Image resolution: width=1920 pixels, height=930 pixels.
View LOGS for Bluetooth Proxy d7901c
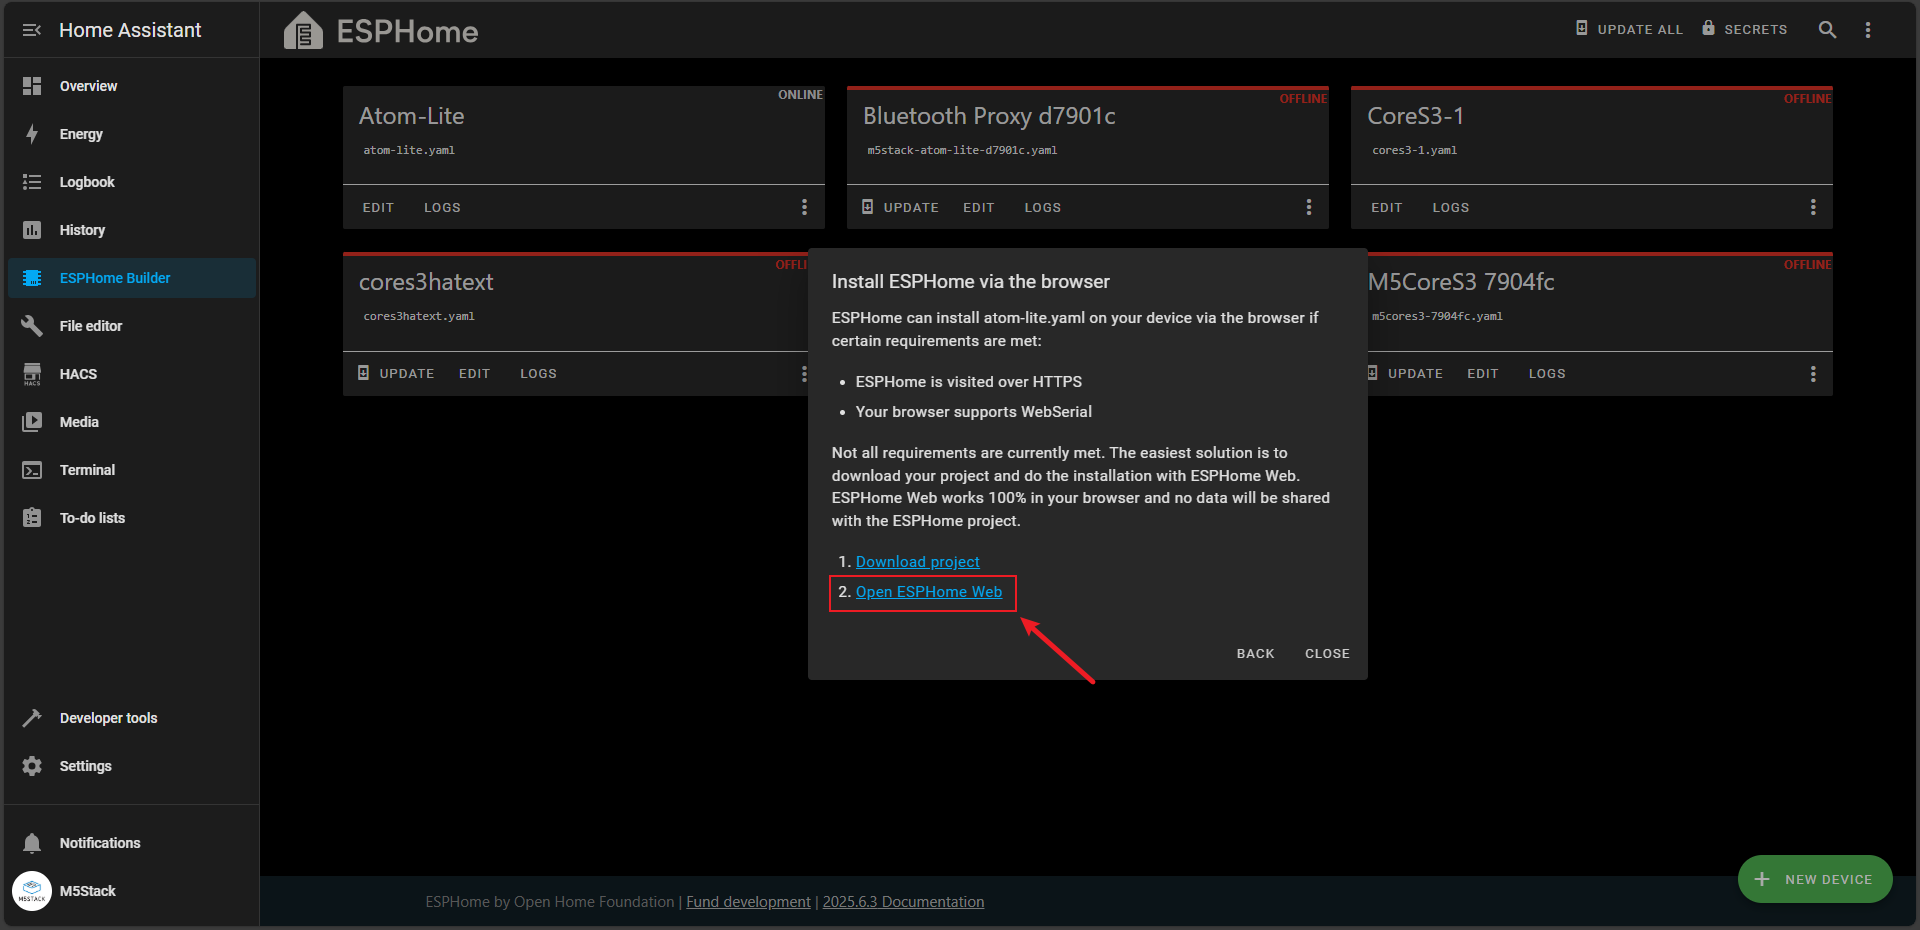(x=1042, y=208)
